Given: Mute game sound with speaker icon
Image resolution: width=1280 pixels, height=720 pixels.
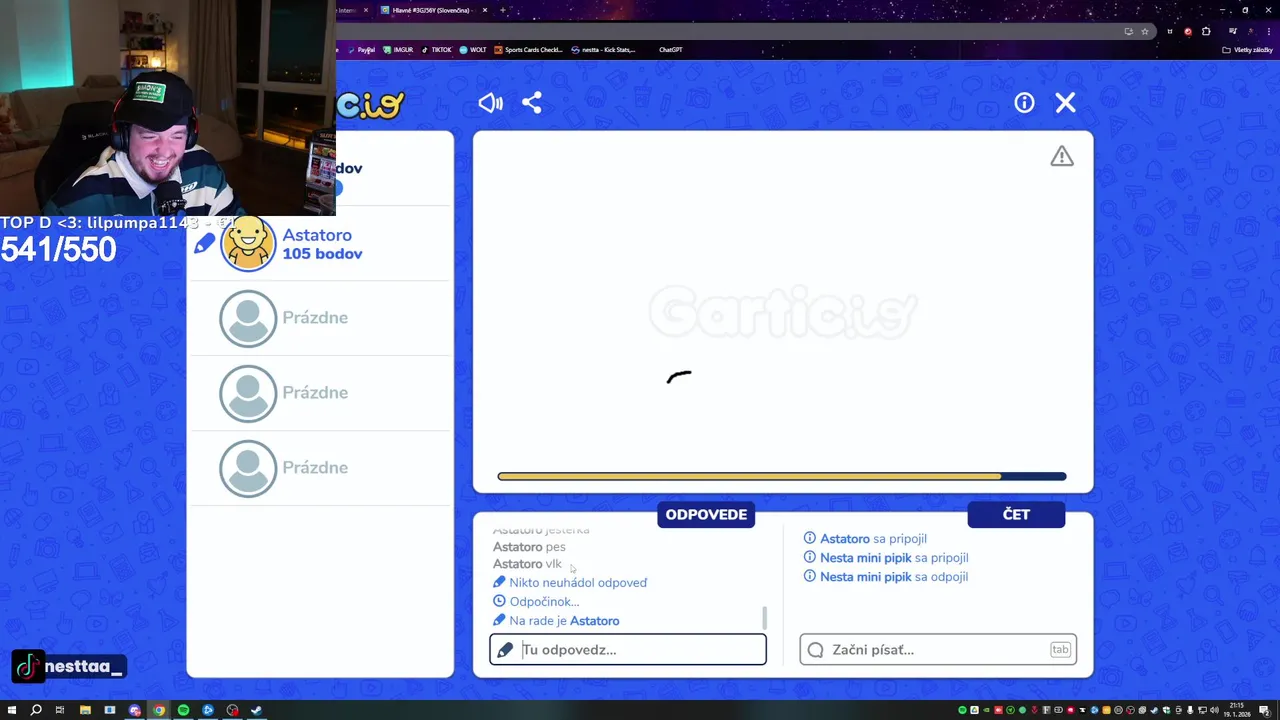Looking at the screenshot, I should pyautogui.click(x=490, y=103).
